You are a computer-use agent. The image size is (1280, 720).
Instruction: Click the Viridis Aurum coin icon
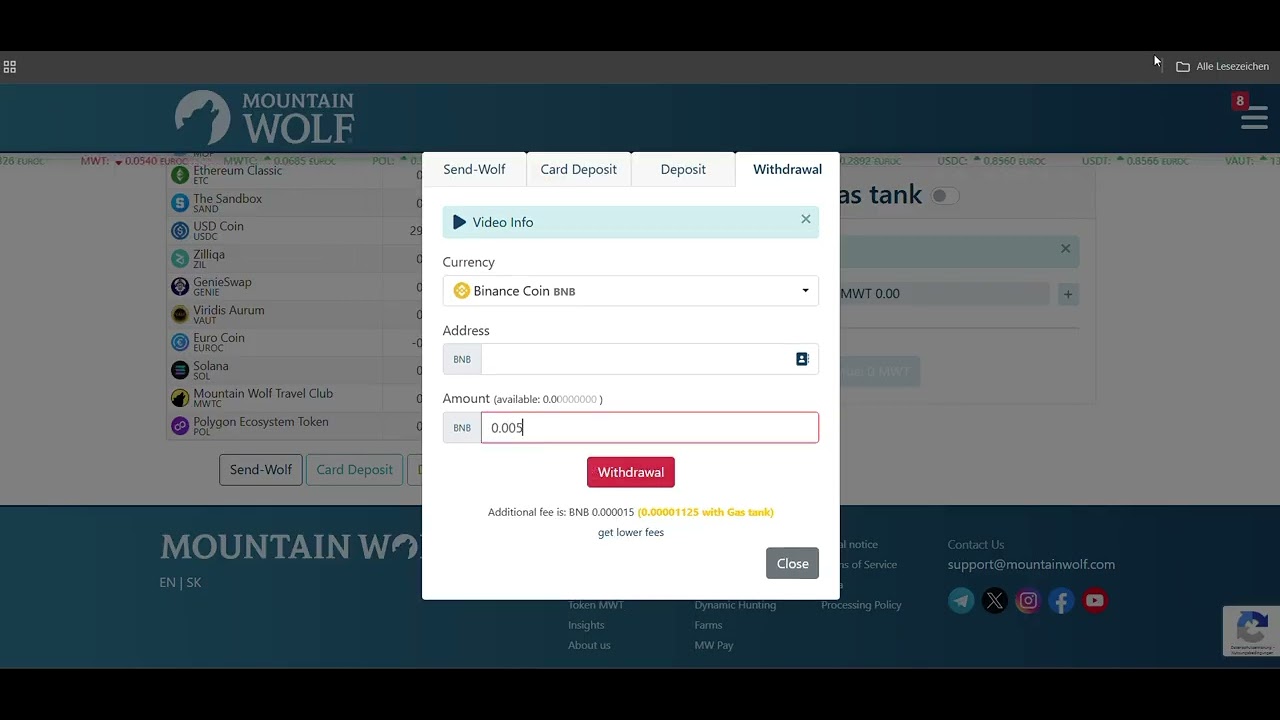click(x=180, y=315)
